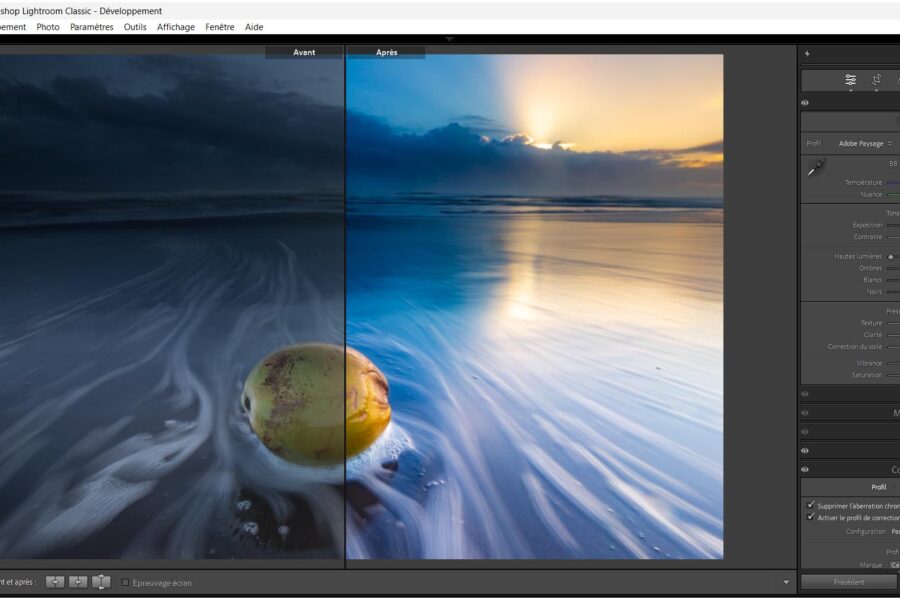Swap Before and After settings
Screen dimensions: 900x600
coord(101,582)
